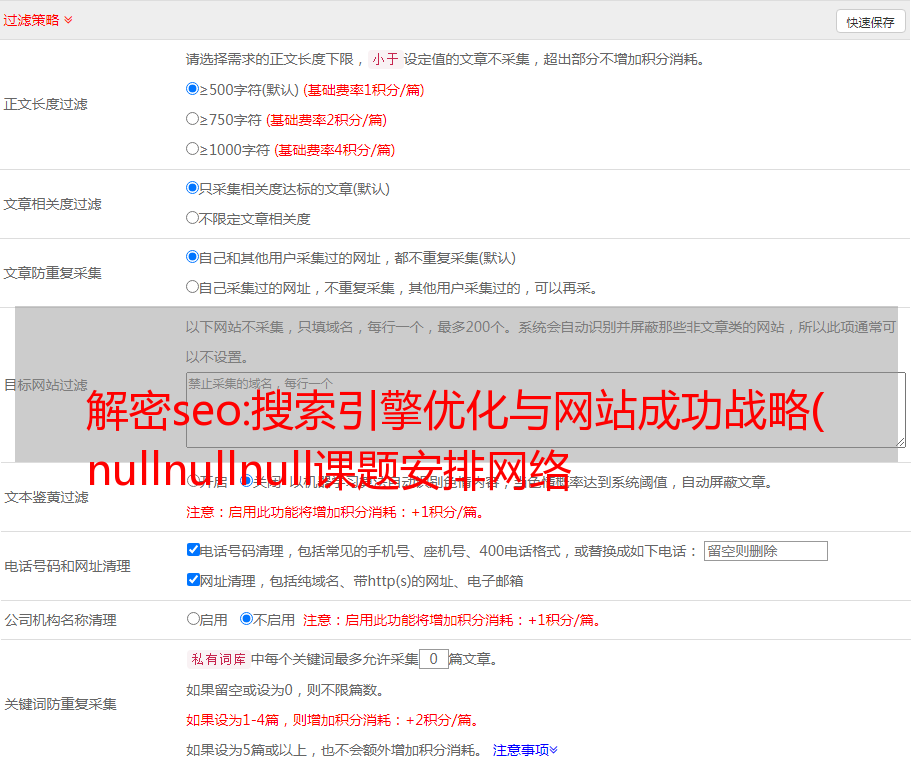
Task: Choose 不限定文章相关度 radio button
Action: coord(193,218)
